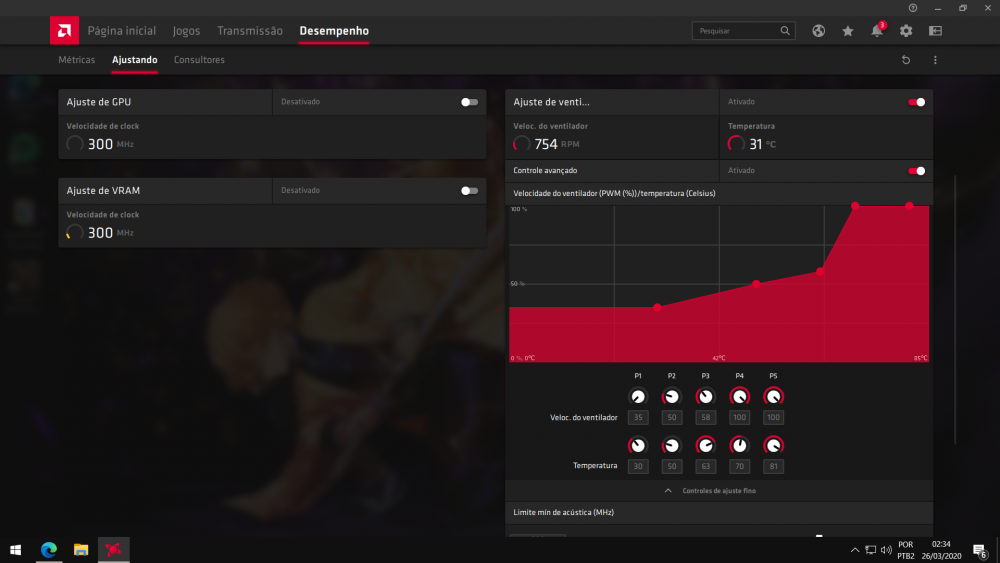Enable the Ajuste de VRAM toggle
The width and height of the screenshot is (1000, 563).
pyautogui.click(x=469, y=190)
